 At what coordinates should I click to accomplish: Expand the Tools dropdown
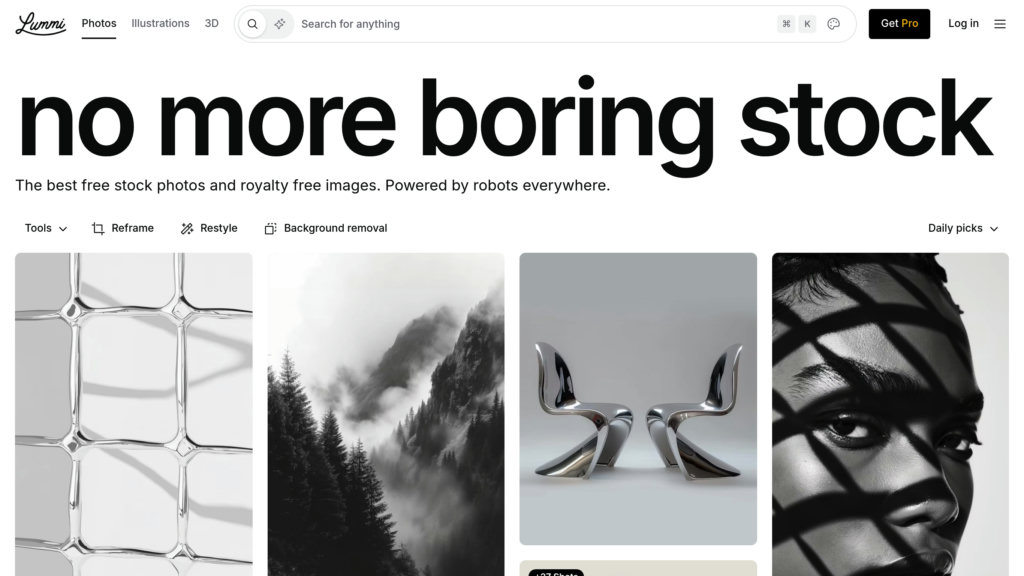point(46,228)
